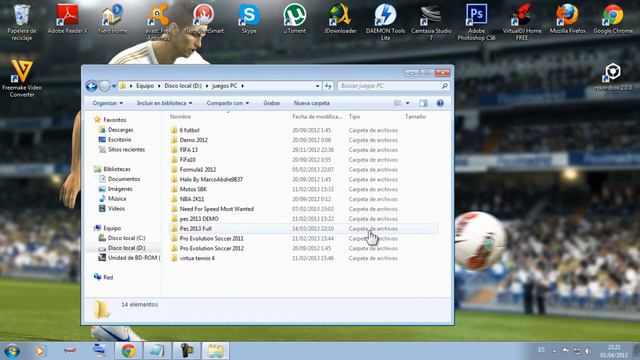Open rekordbox desktop shortcut
This screenshot has height=360, width=640.
click(x=613, y=77)
